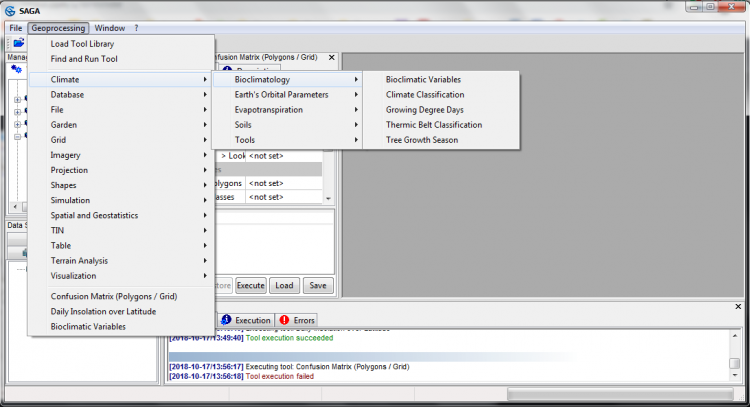Image resolution: width=750 pixels, height=407 pixels.
Task: Open the Climate Tools submenu
Action: (287, 140)
